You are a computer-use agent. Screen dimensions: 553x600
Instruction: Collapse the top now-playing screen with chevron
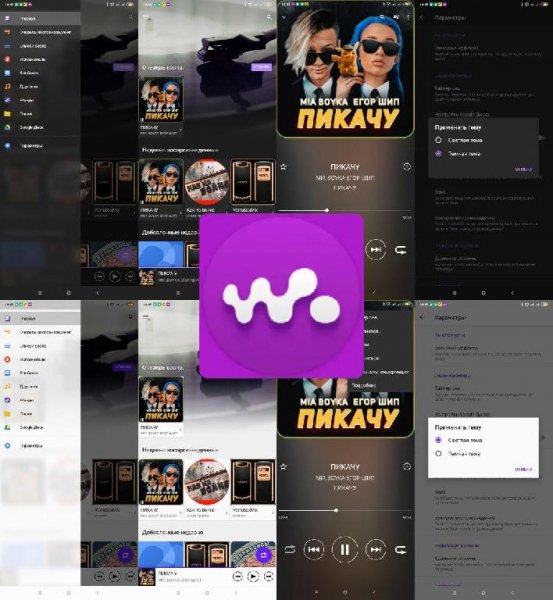(284, 17)
